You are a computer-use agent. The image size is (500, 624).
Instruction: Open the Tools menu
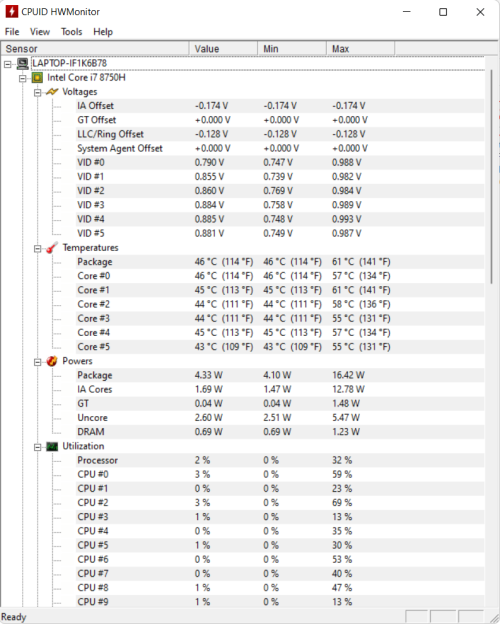(72, 32)
